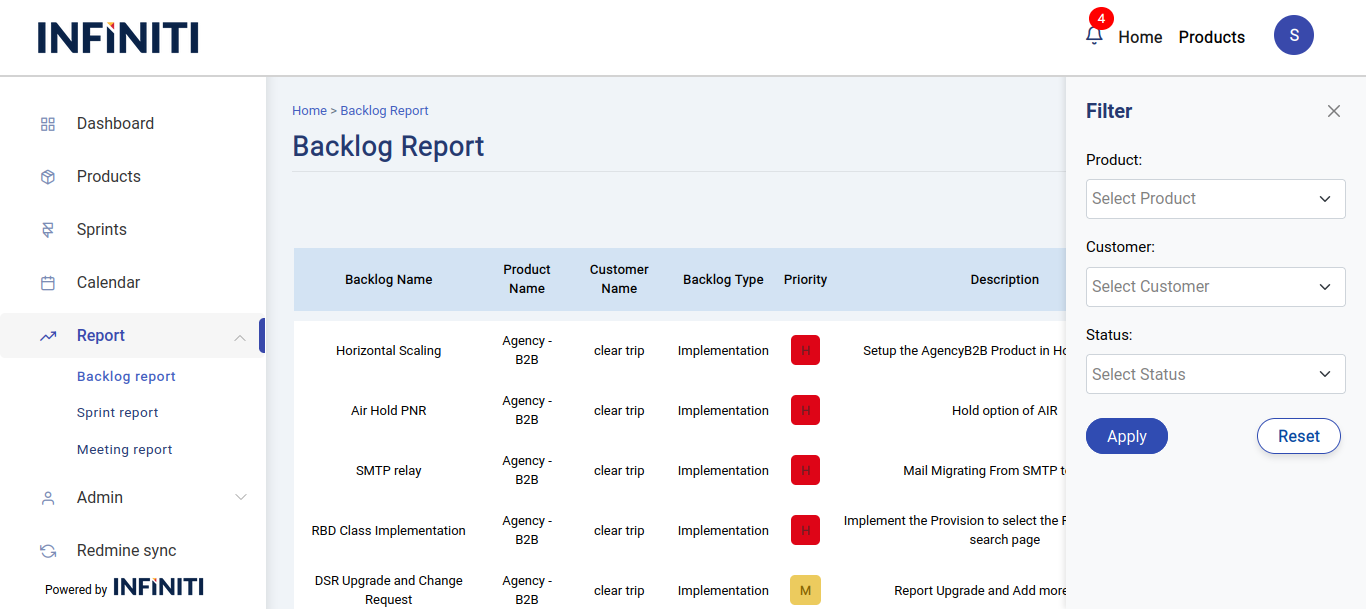Click the Dashboard grid icon
The width and height of the screenshot is (1366, 609).
coord(47,124)
